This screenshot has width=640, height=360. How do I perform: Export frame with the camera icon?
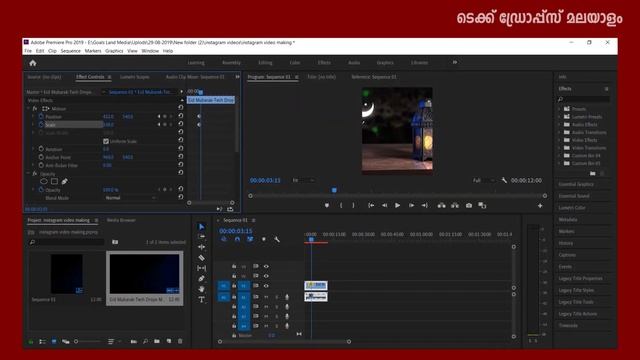469,205
